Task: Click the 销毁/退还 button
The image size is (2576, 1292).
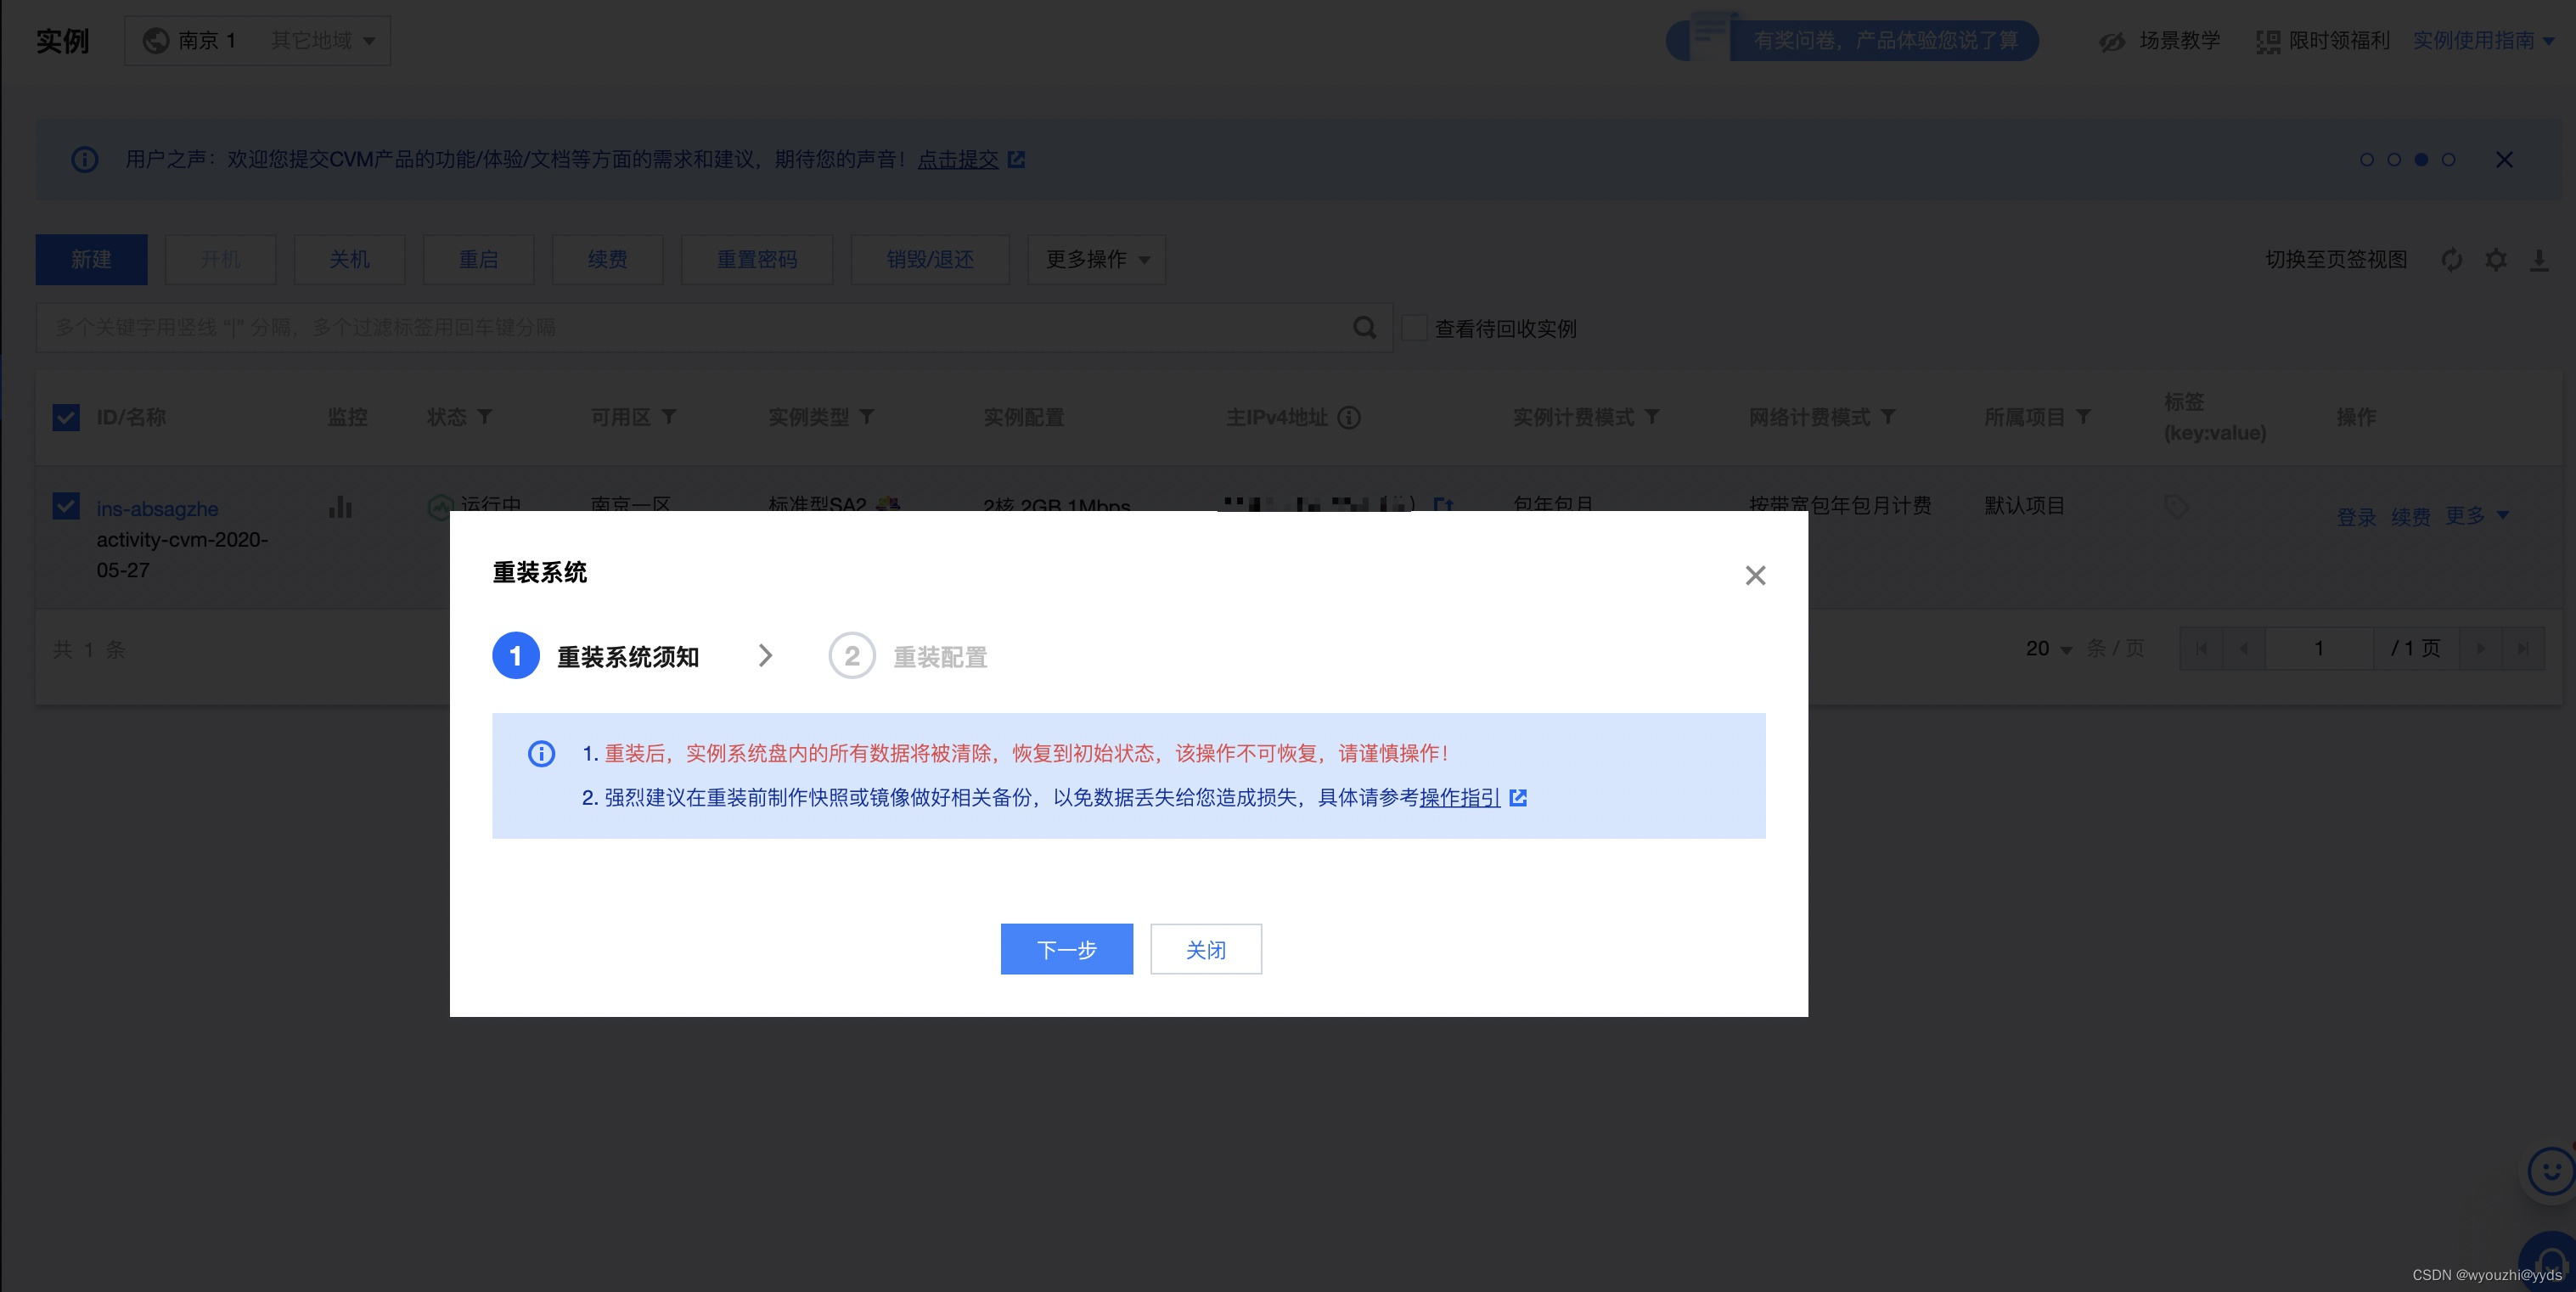Action: pyautogui.click(x=930, y=259)
